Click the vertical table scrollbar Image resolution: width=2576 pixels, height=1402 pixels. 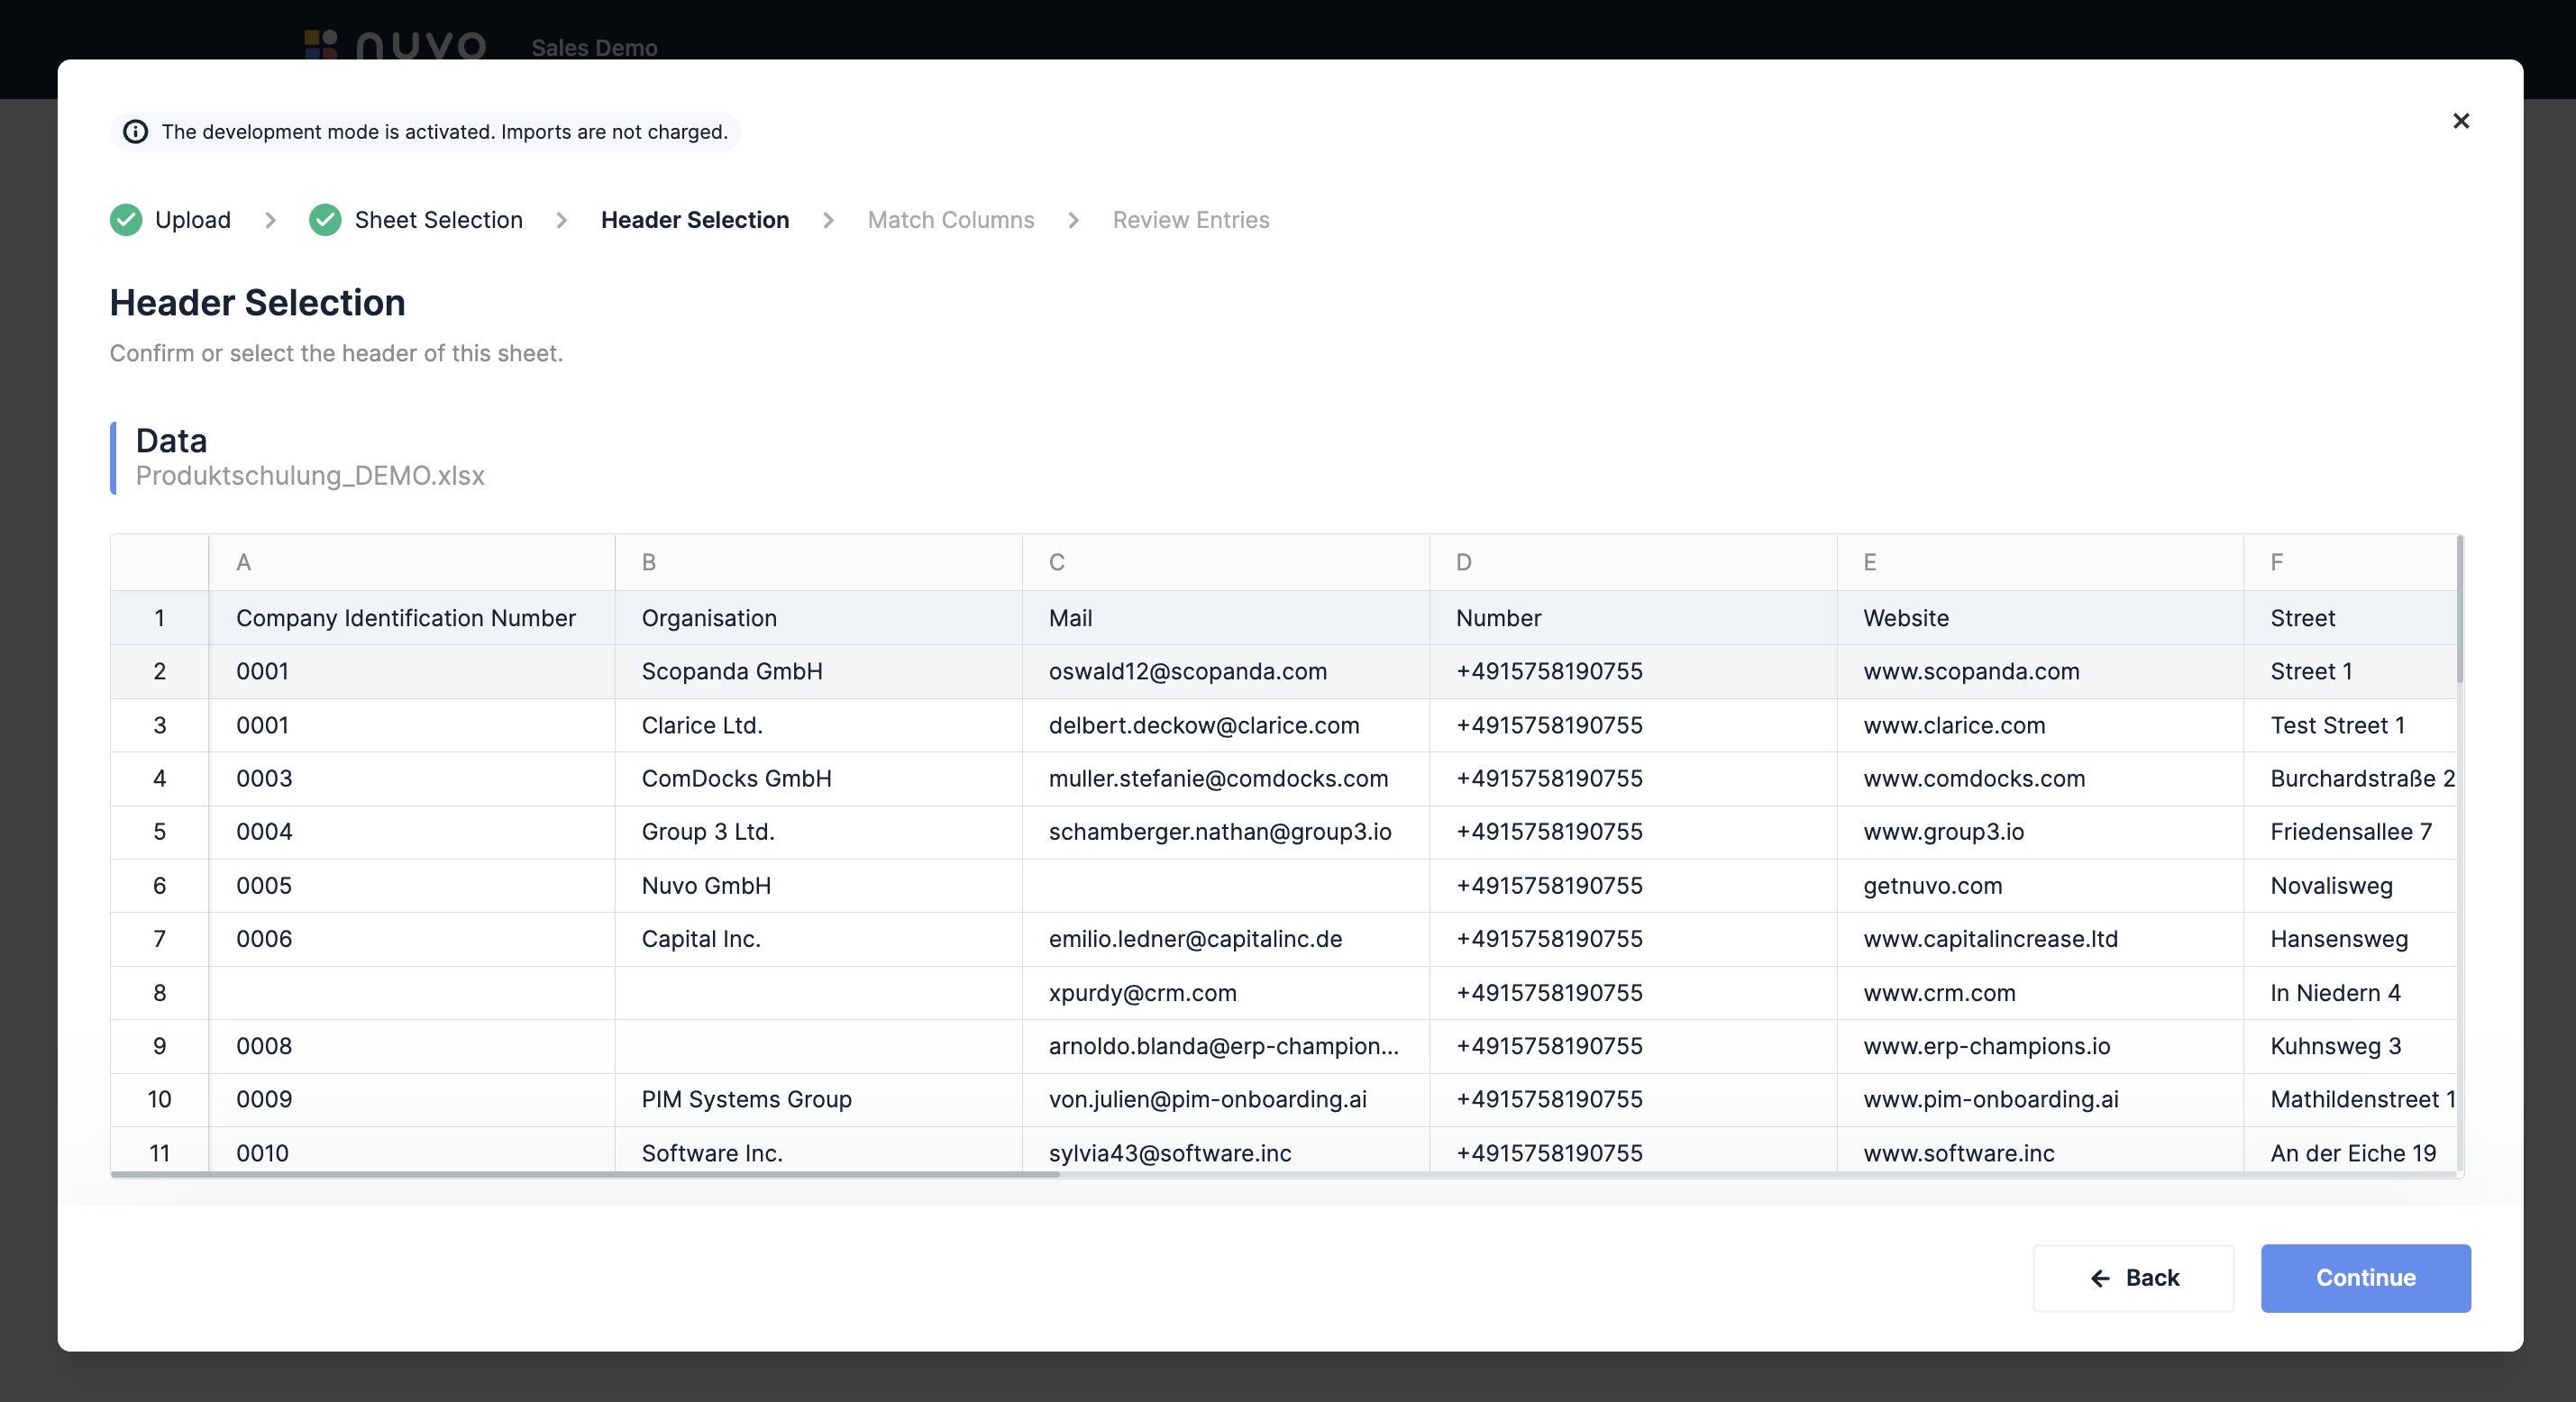(x=2459, y=612)
